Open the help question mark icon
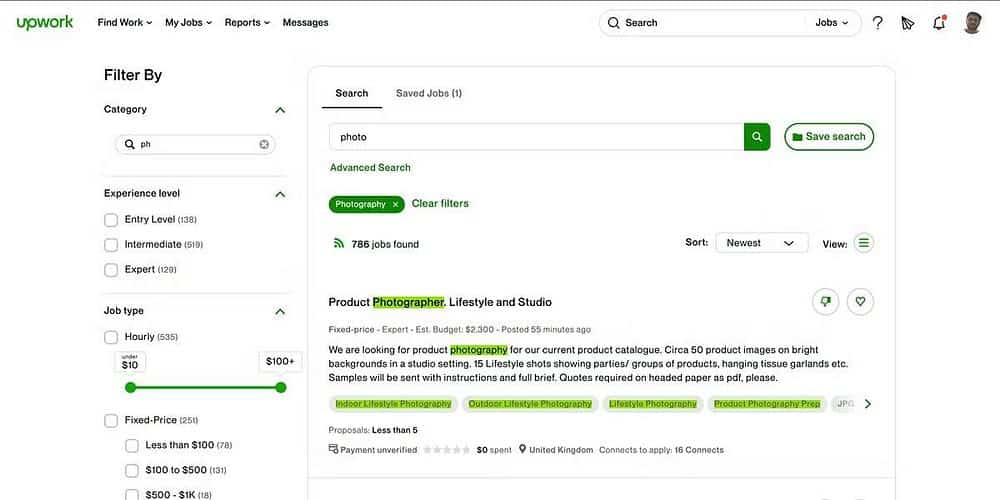Image resolution: width=1000 pixels, height=500 pixels. coord(877,22)
